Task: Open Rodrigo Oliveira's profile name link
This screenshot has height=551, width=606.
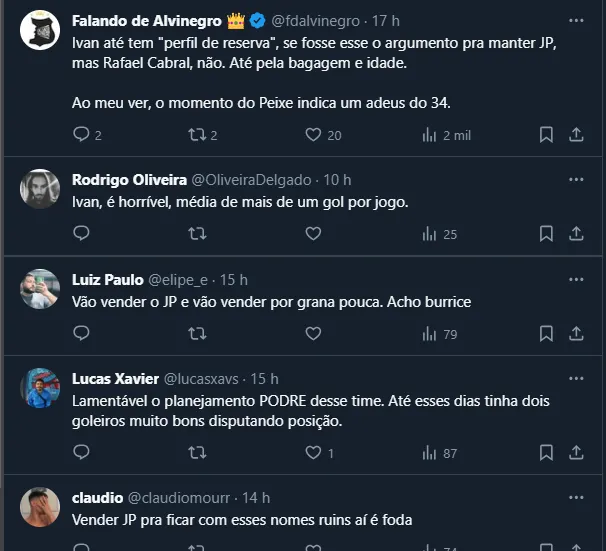Action: 129,180
